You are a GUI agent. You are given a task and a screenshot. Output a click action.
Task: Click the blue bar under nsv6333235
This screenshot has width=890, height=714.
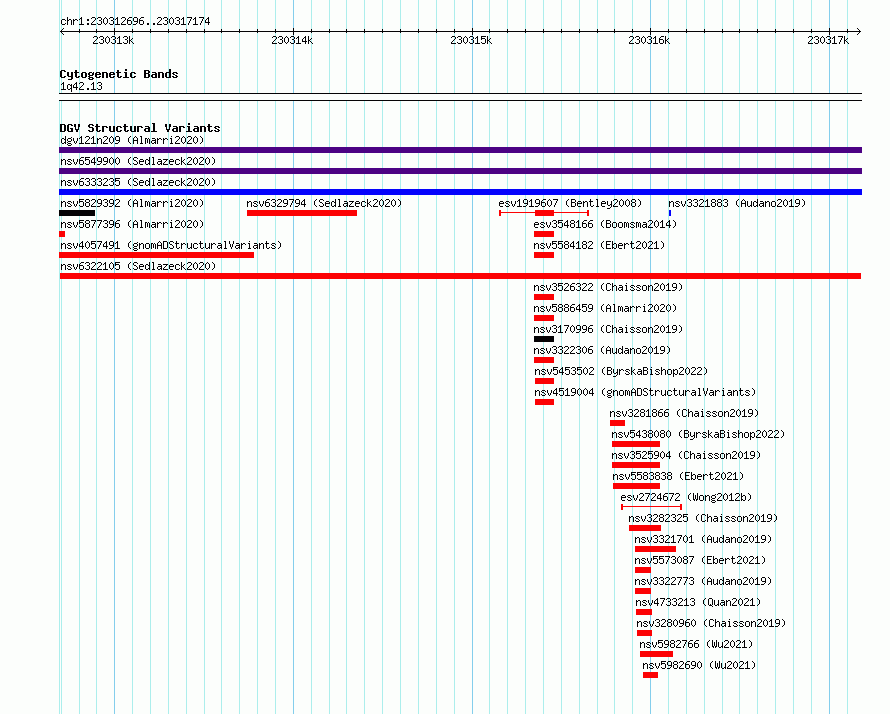click(460, 192)
